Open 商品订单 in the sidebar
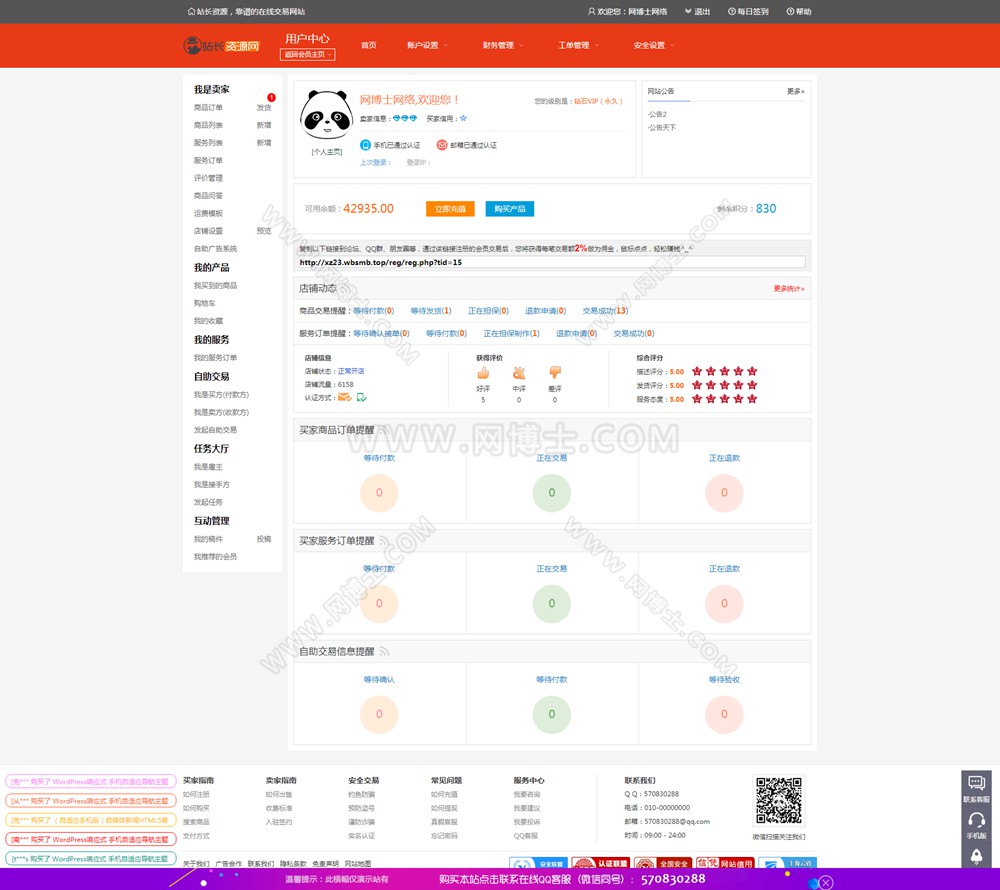The height and width of the screenshot is (890, 1000). (x=209, y=108)
